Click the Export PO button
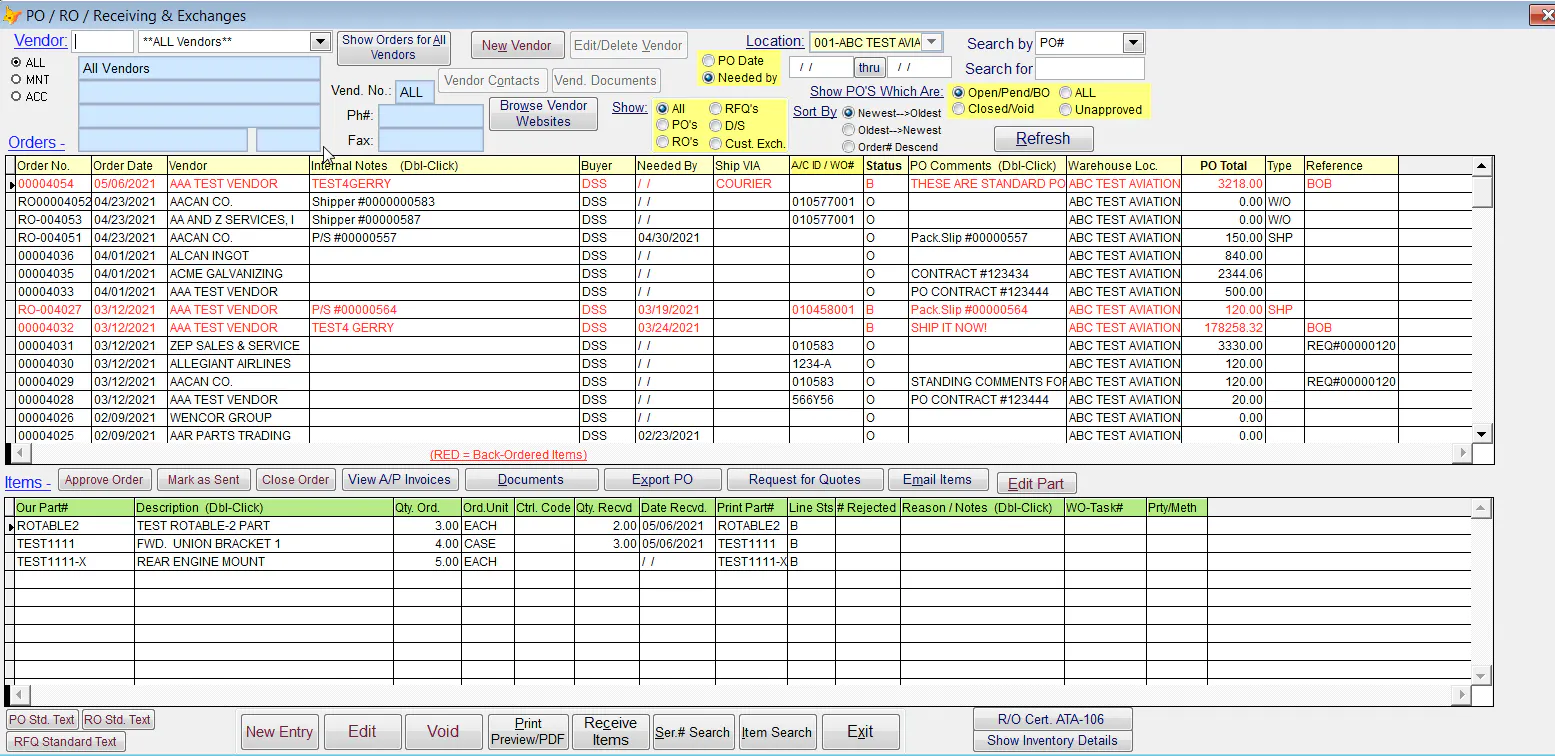 pos(662,480)
